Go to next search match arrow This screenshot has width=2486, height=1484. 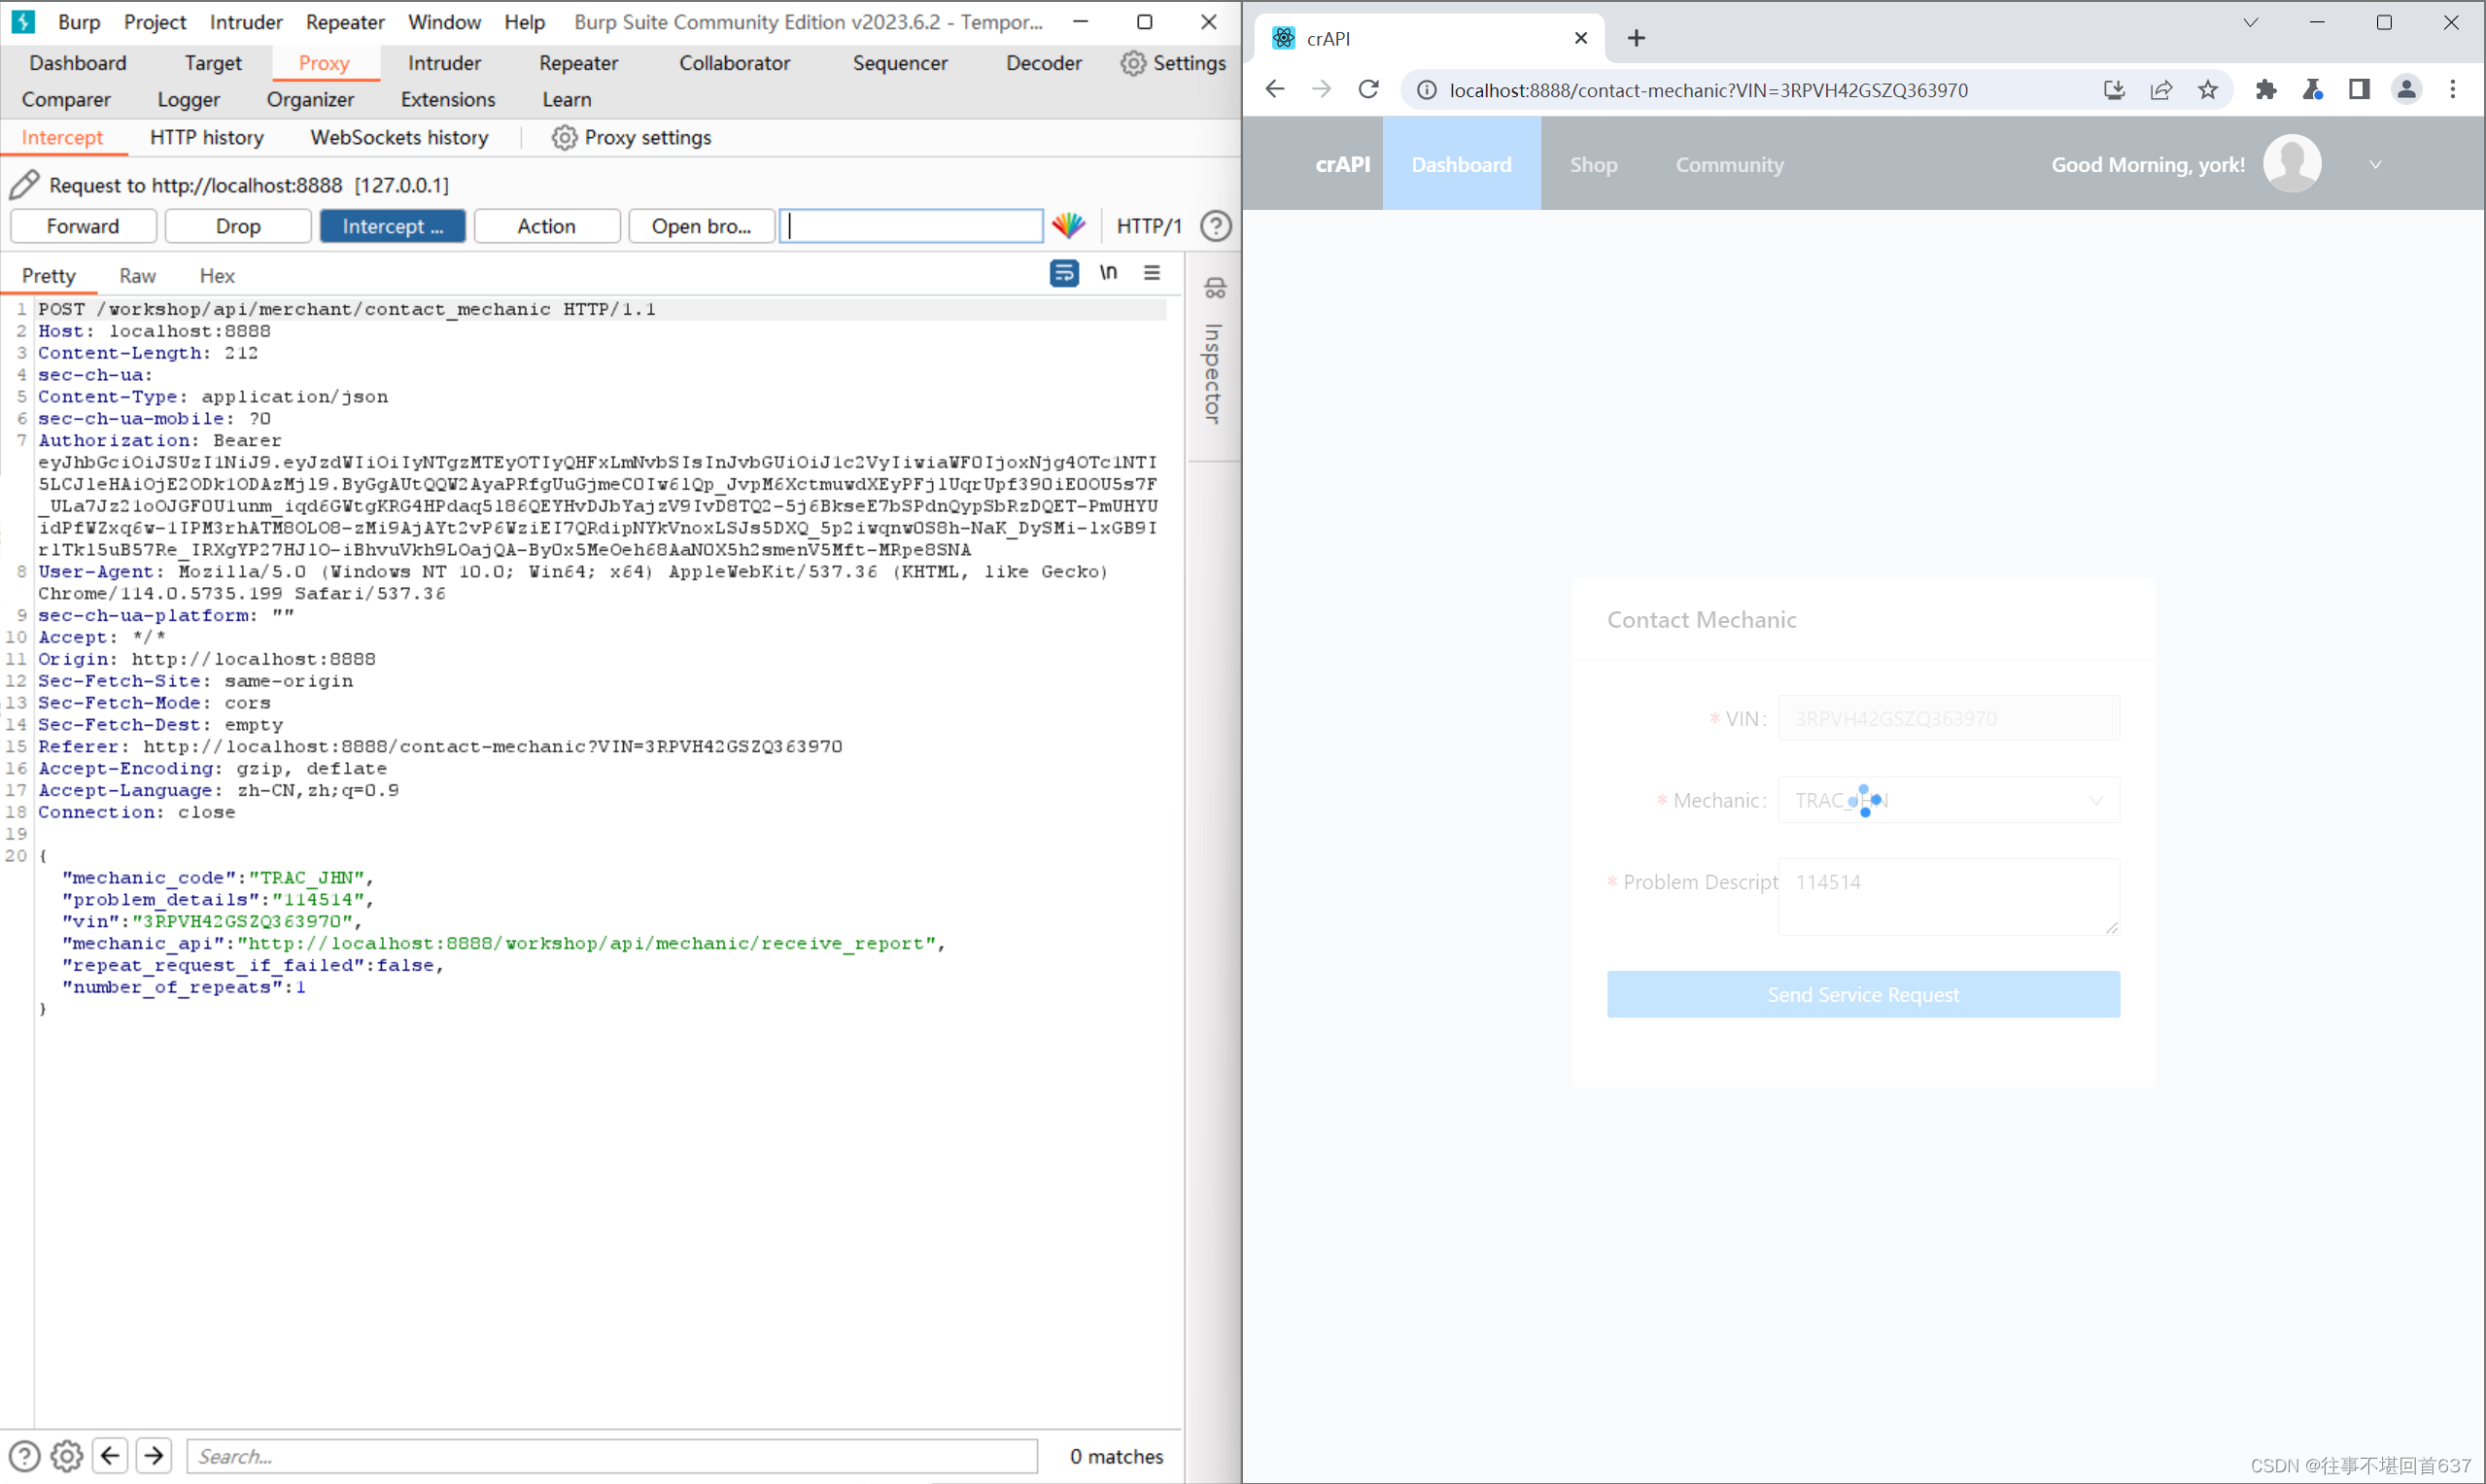click(154, 1455)
